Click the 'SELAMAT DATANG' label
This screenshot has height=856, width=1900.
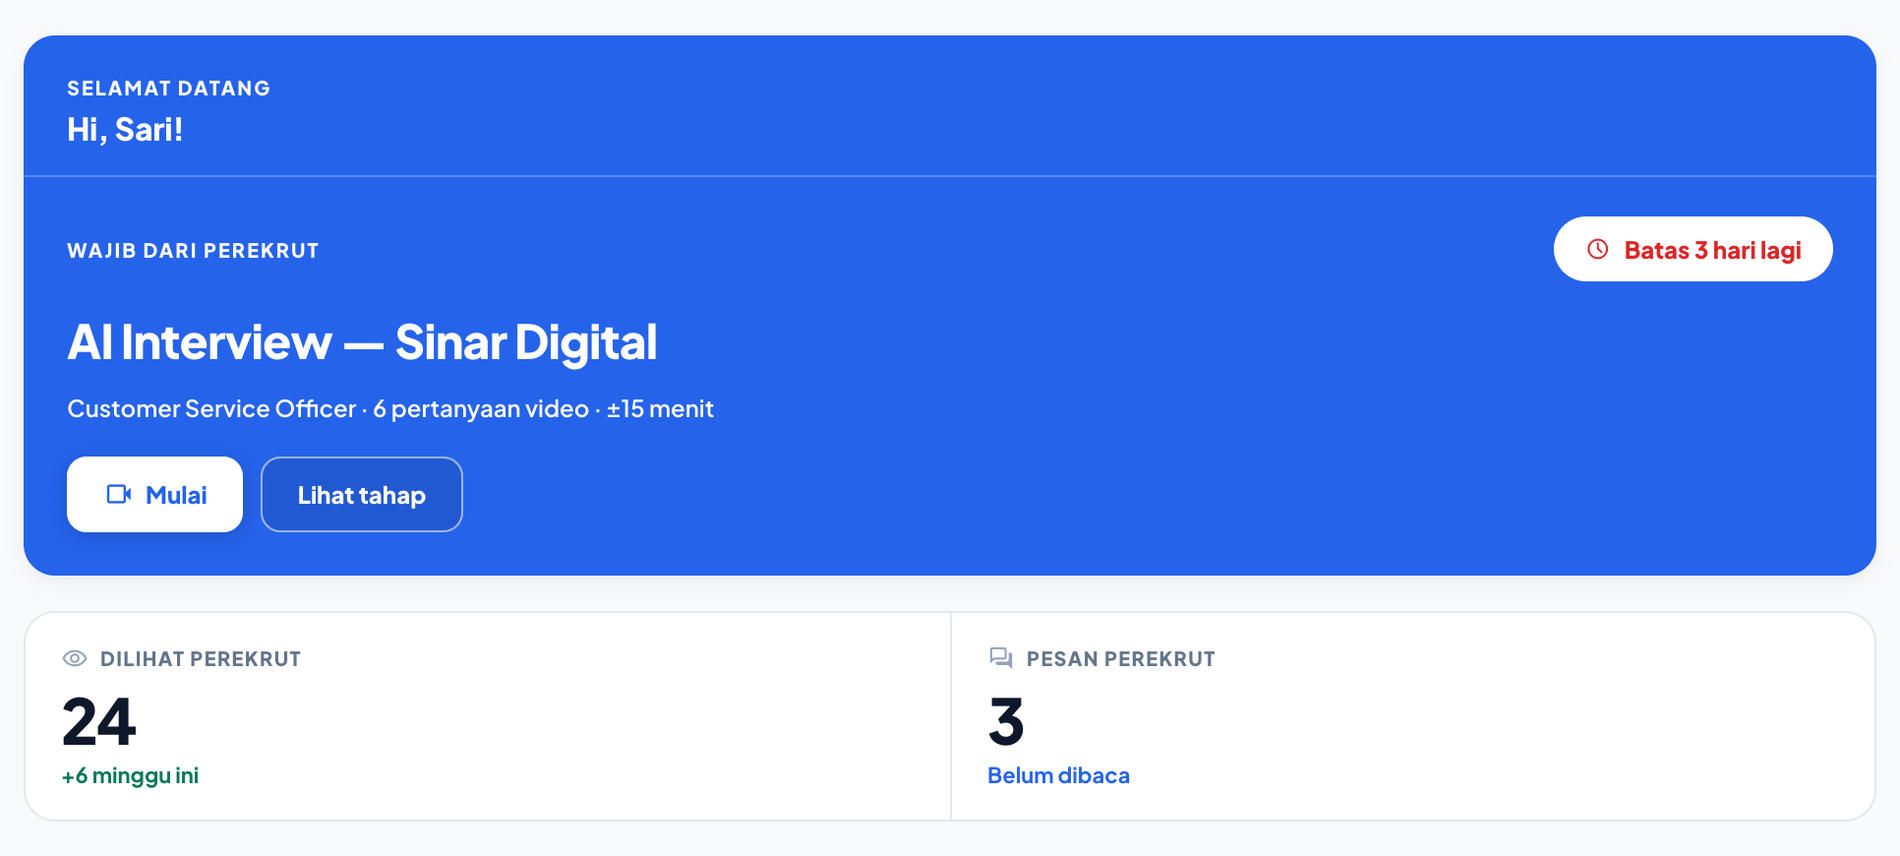pos(169,88)
